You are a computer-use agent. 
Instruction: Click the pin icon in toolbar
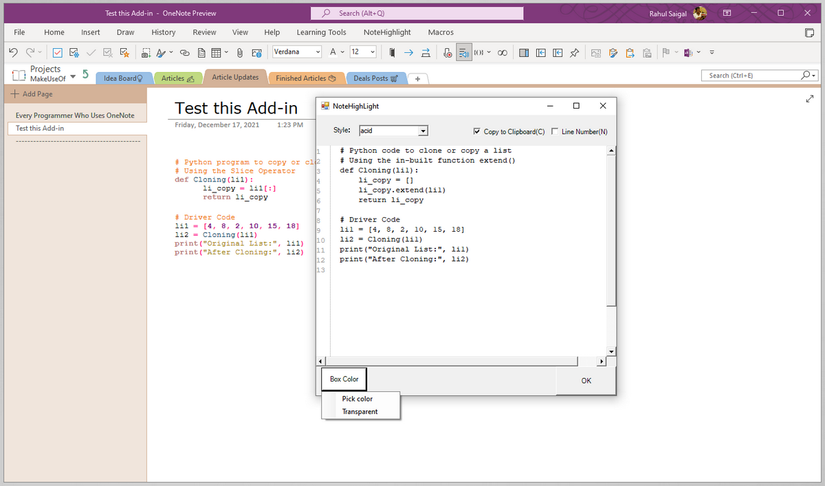573,52
